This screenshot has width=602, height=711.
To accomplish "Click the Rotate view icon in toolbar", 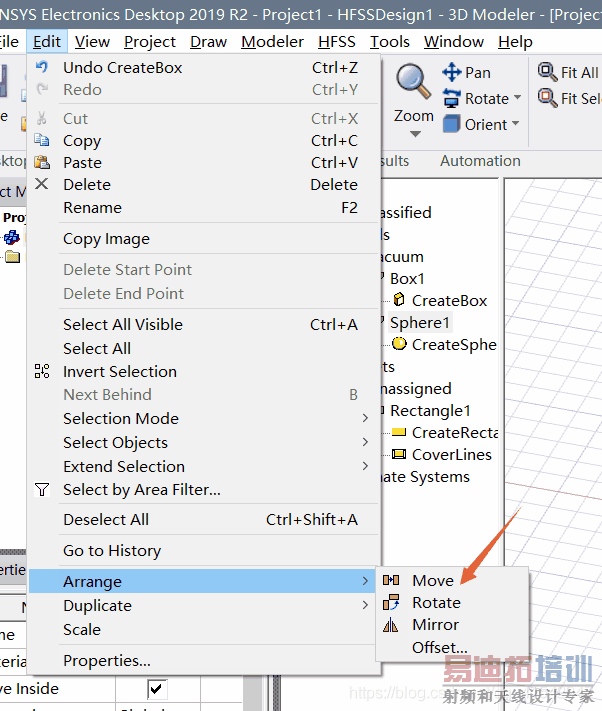I will pyautogui.click(x=452, y=98).
